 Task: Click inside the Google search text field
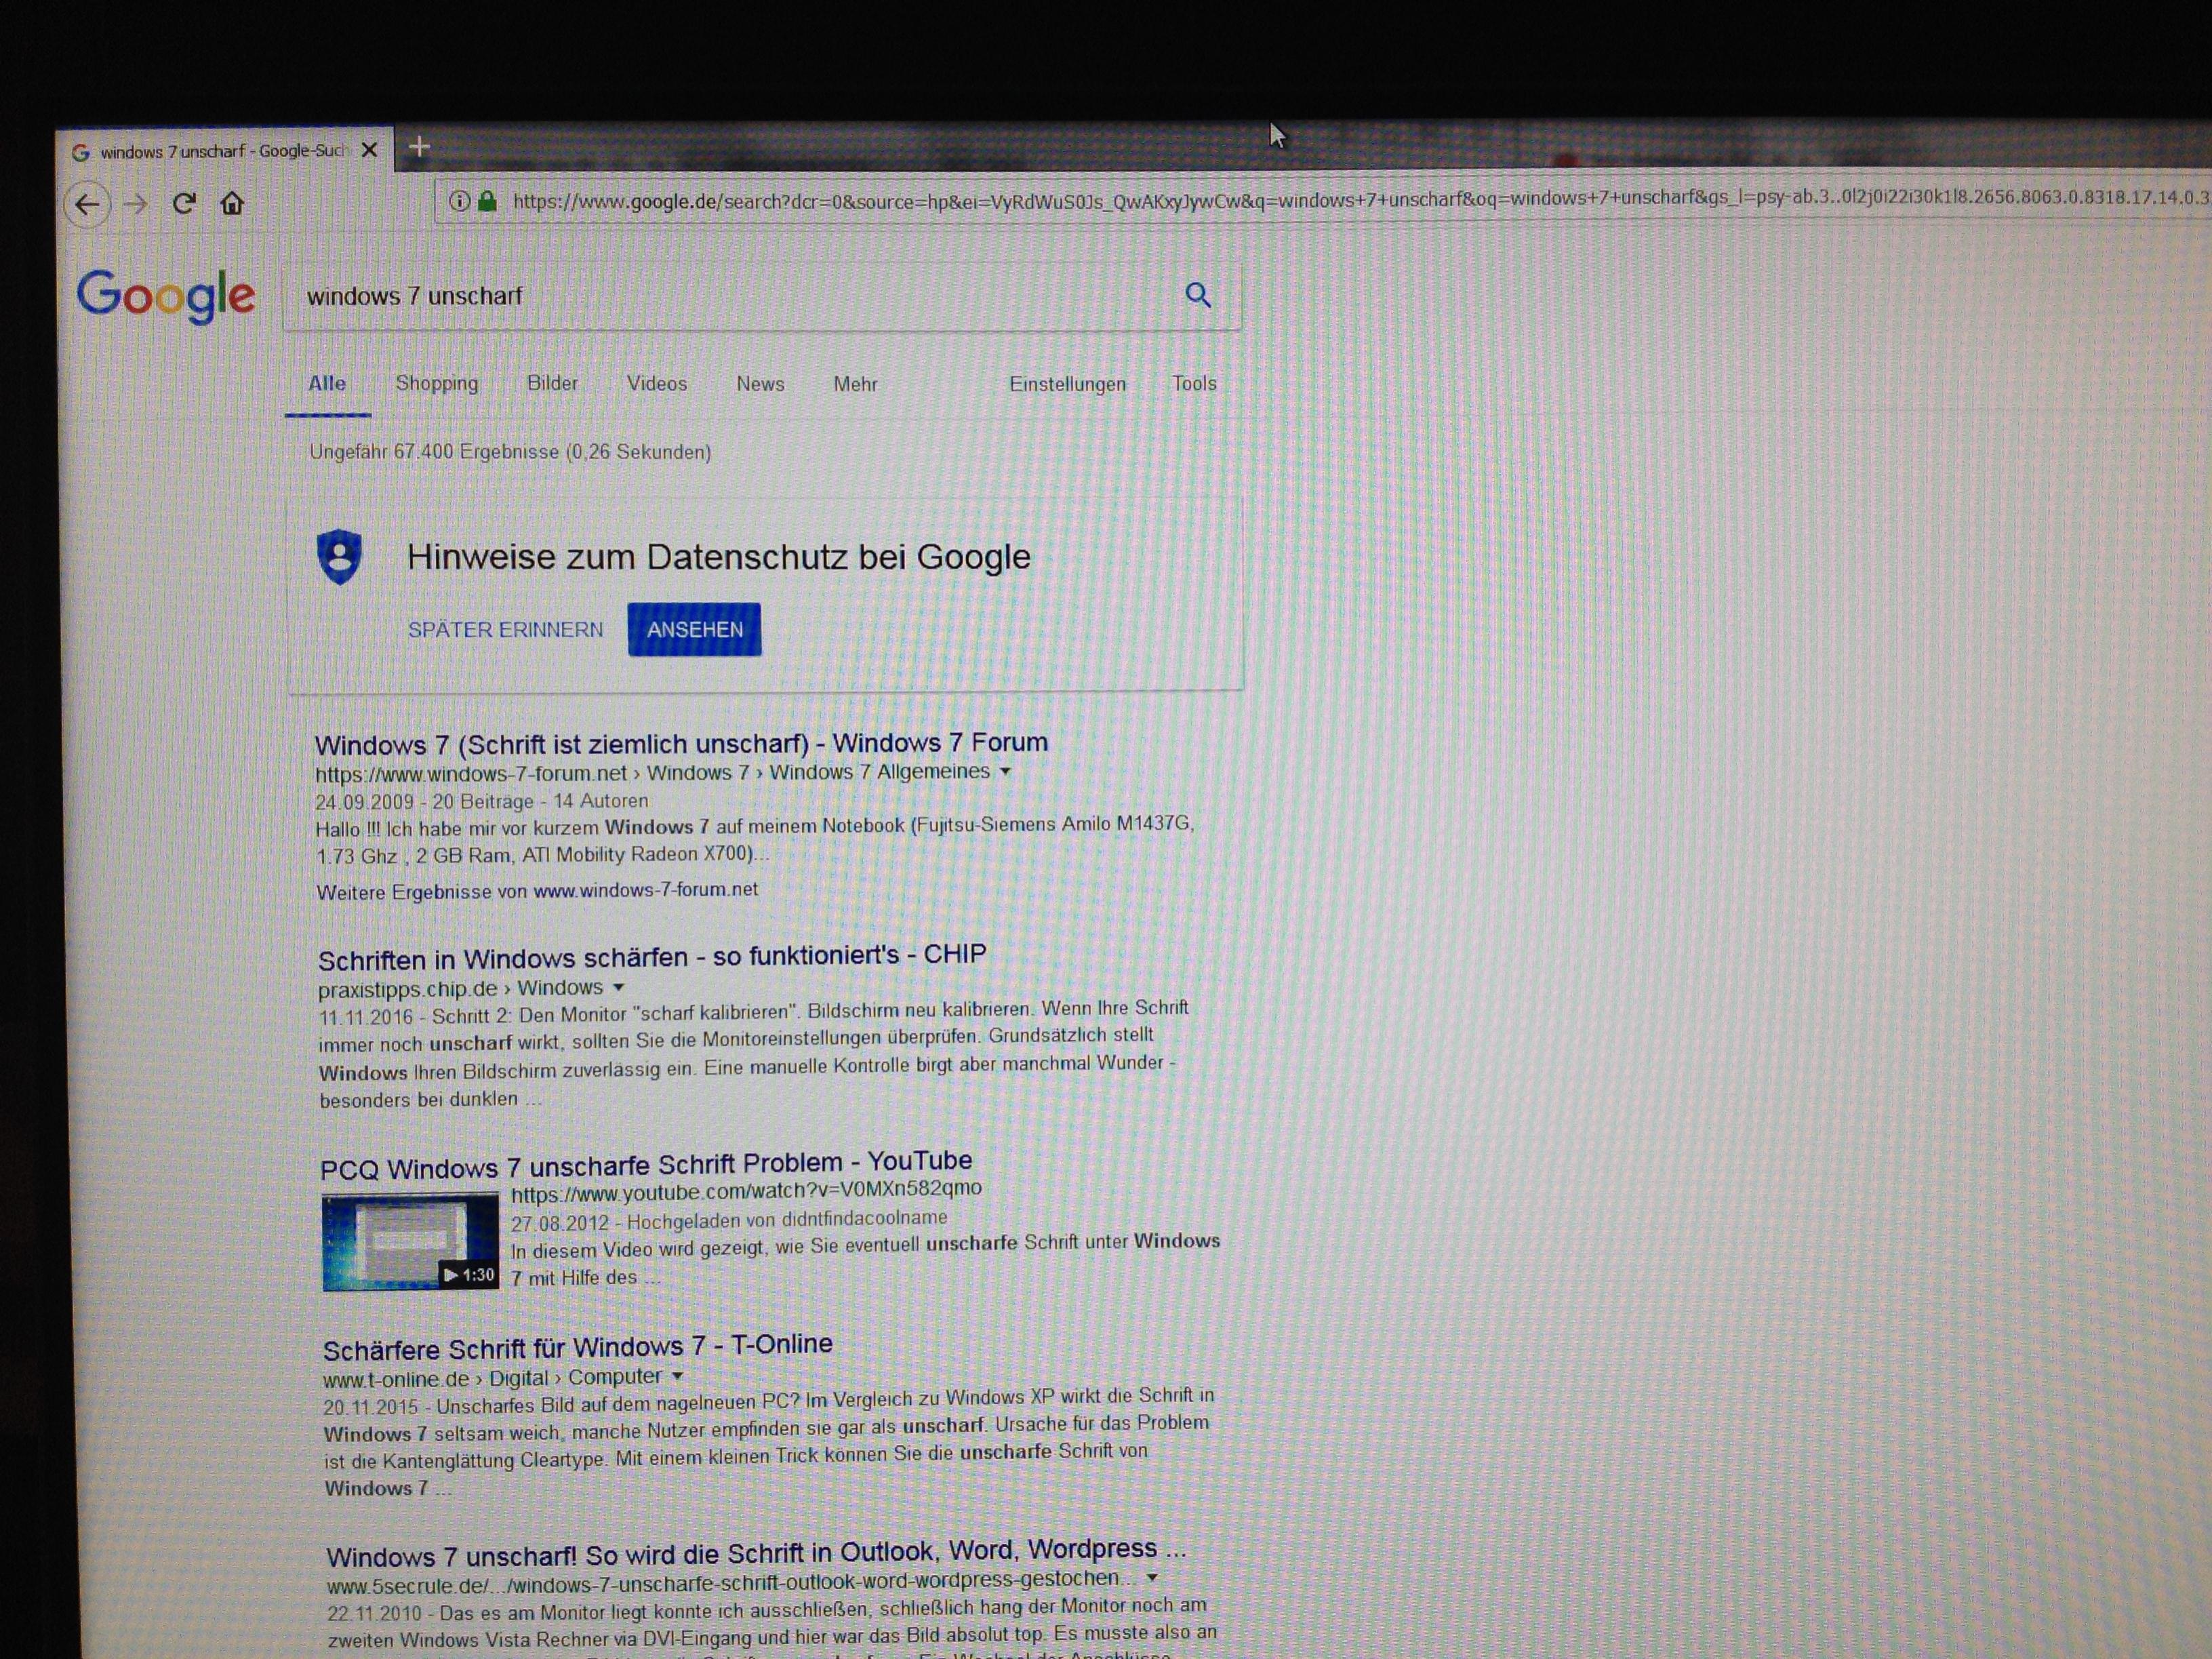(x=700, y=296)
